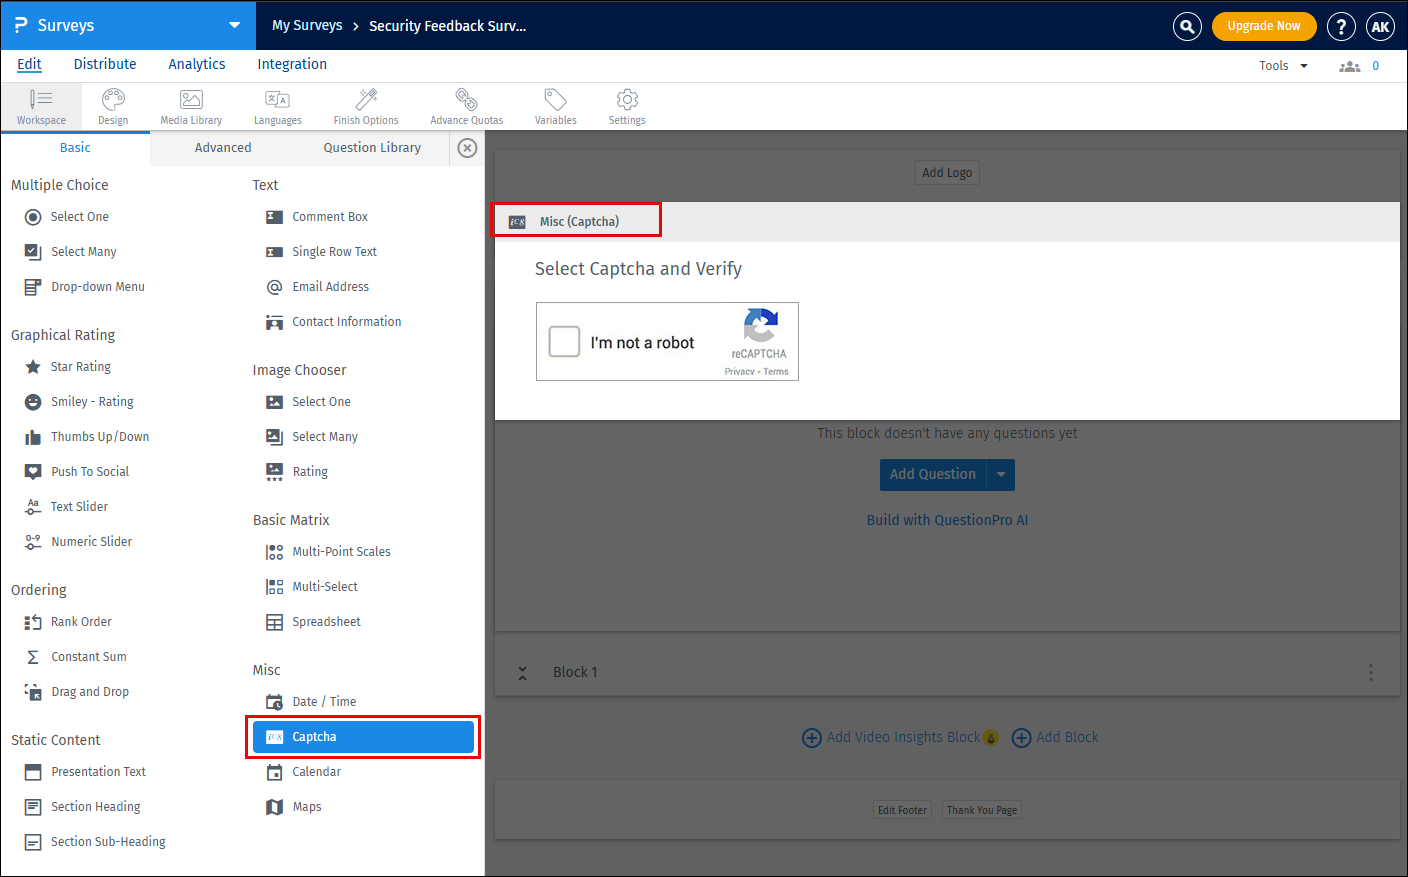Click the Upgrade Now button

(x=1264, y=26)
